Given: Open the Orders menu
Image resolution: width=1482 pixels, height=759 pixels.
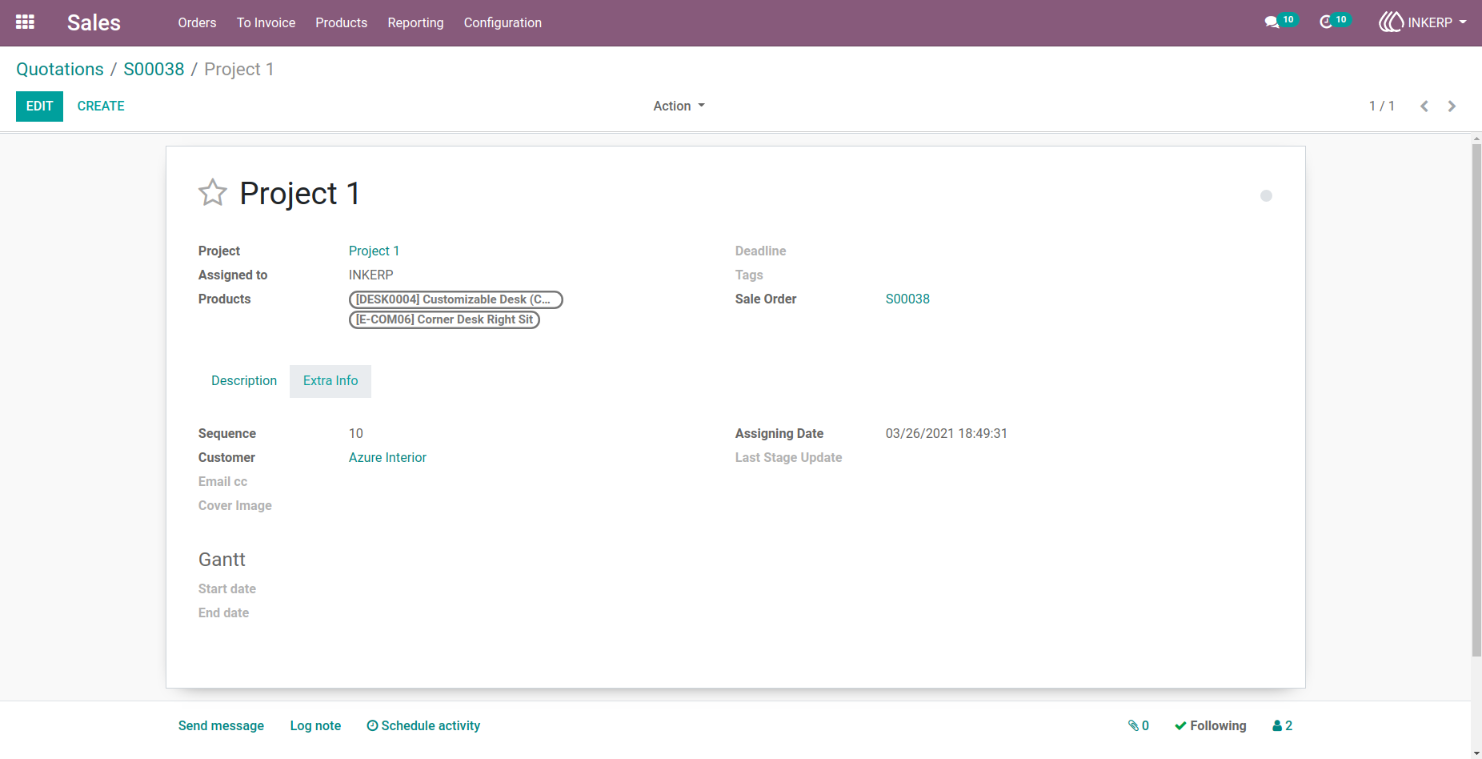Looking at the screenshot, I should [197, 22].
